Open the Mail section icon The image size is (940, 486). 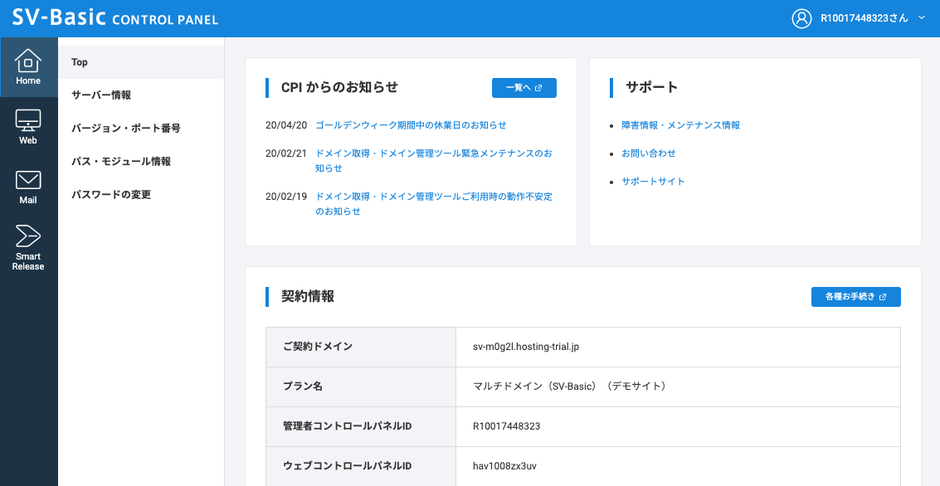pos(28,186)
